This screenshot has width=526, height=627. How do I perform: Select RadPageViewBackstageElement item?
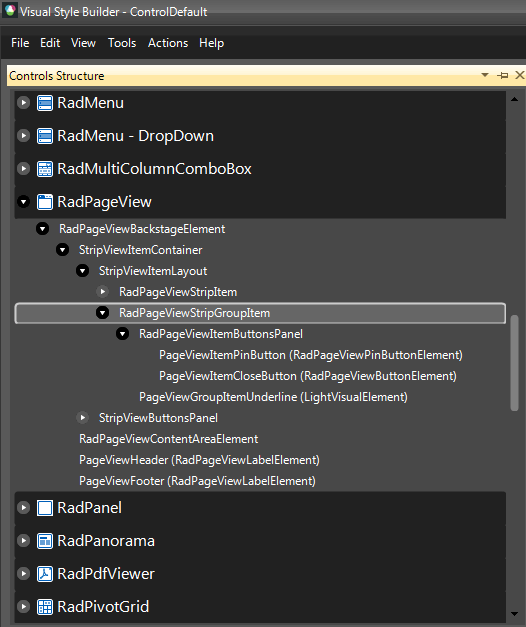tap(142, 229)
